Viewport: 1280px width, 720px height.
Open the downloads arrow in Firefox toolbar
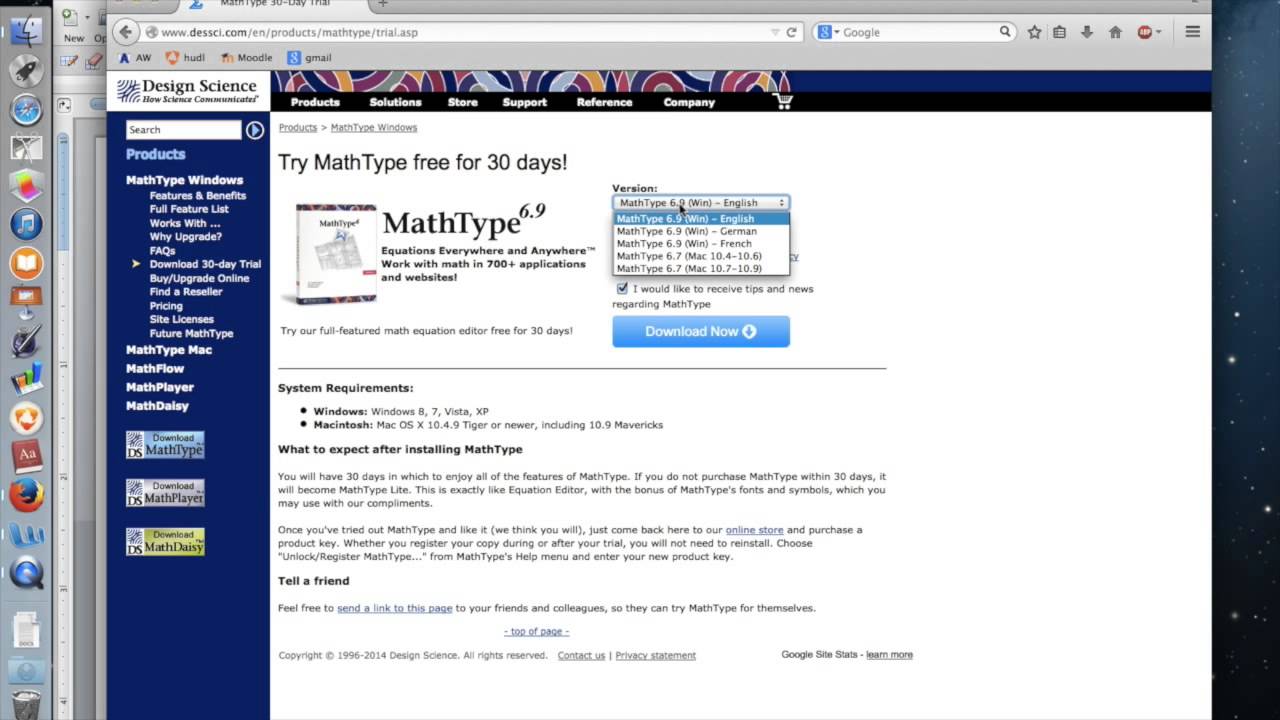pos(1087,32)
